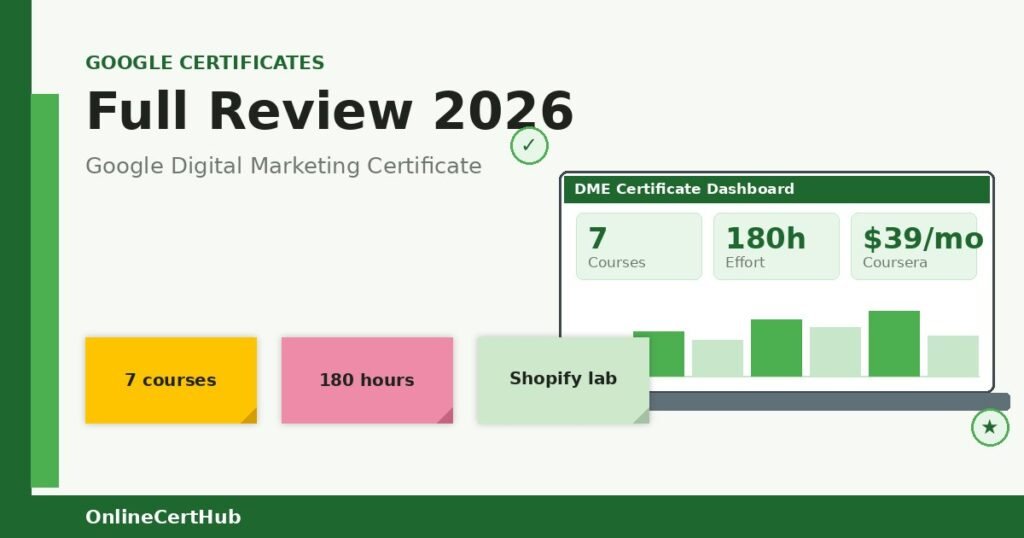Select the yellow "7 courses" sticky note
Viewport: 1024px width, 538px height.
[171, 380]
